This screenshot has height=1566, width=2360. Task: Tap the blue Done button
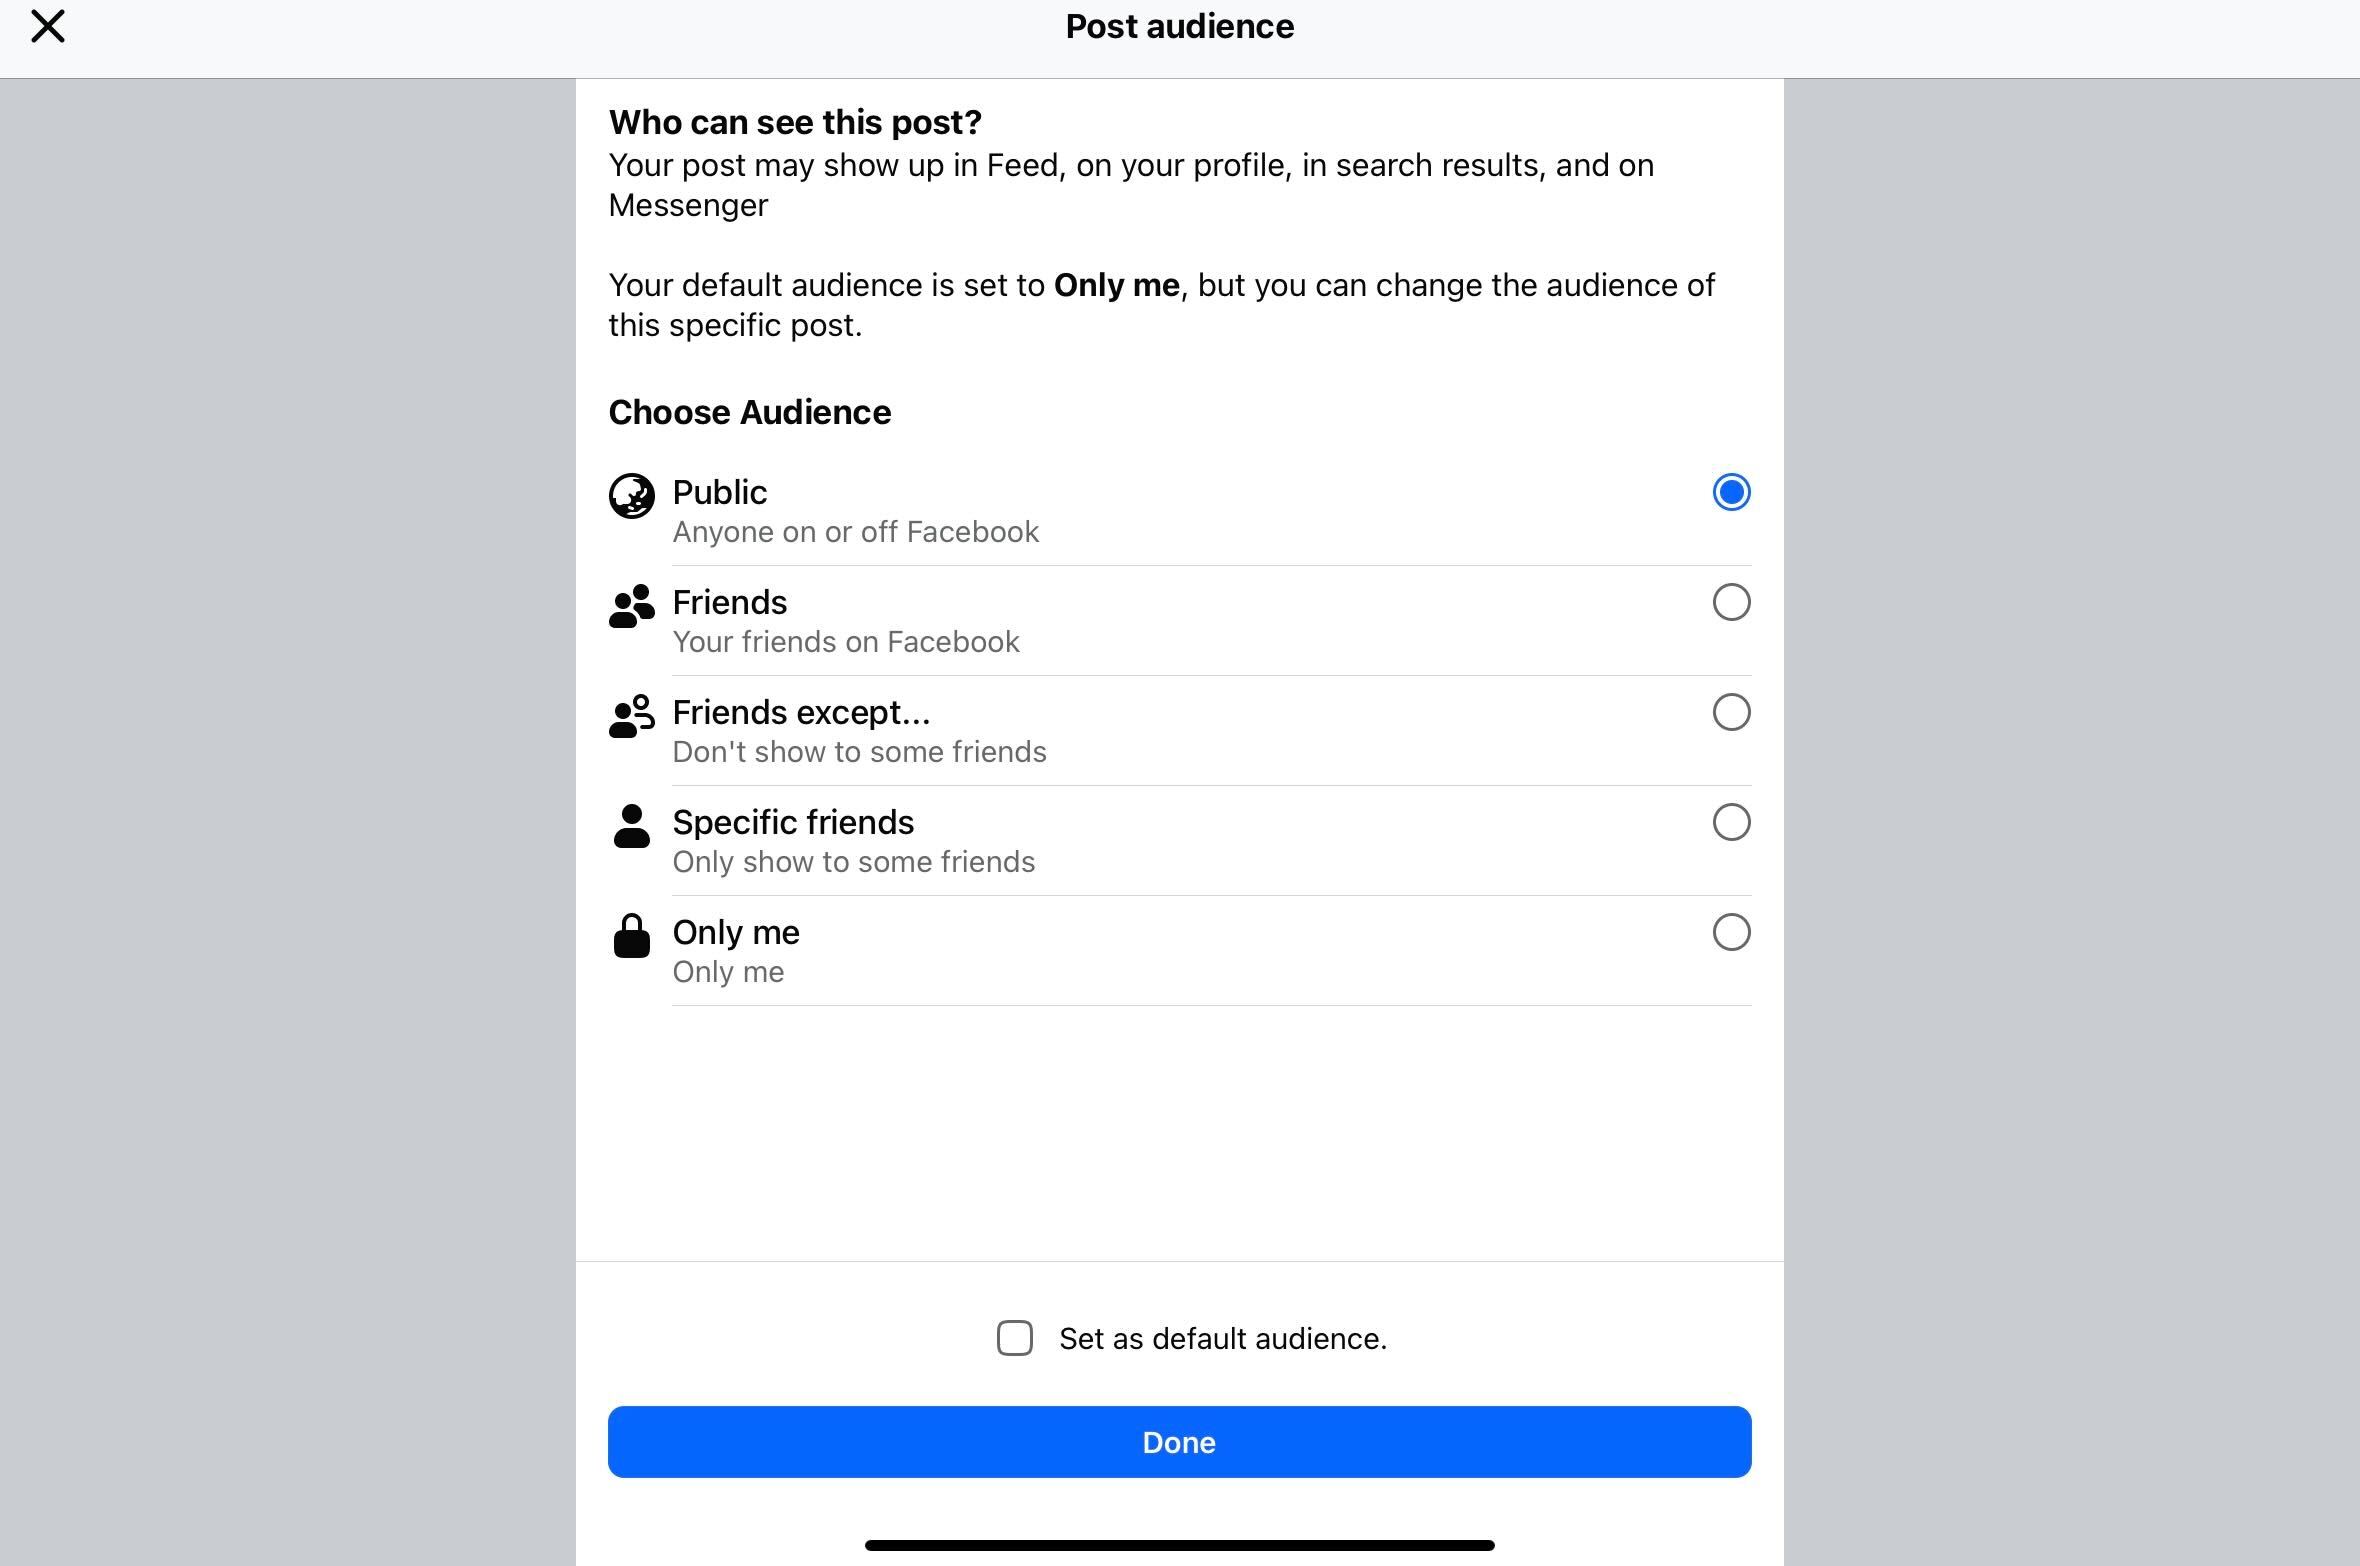(1180, 1442)
